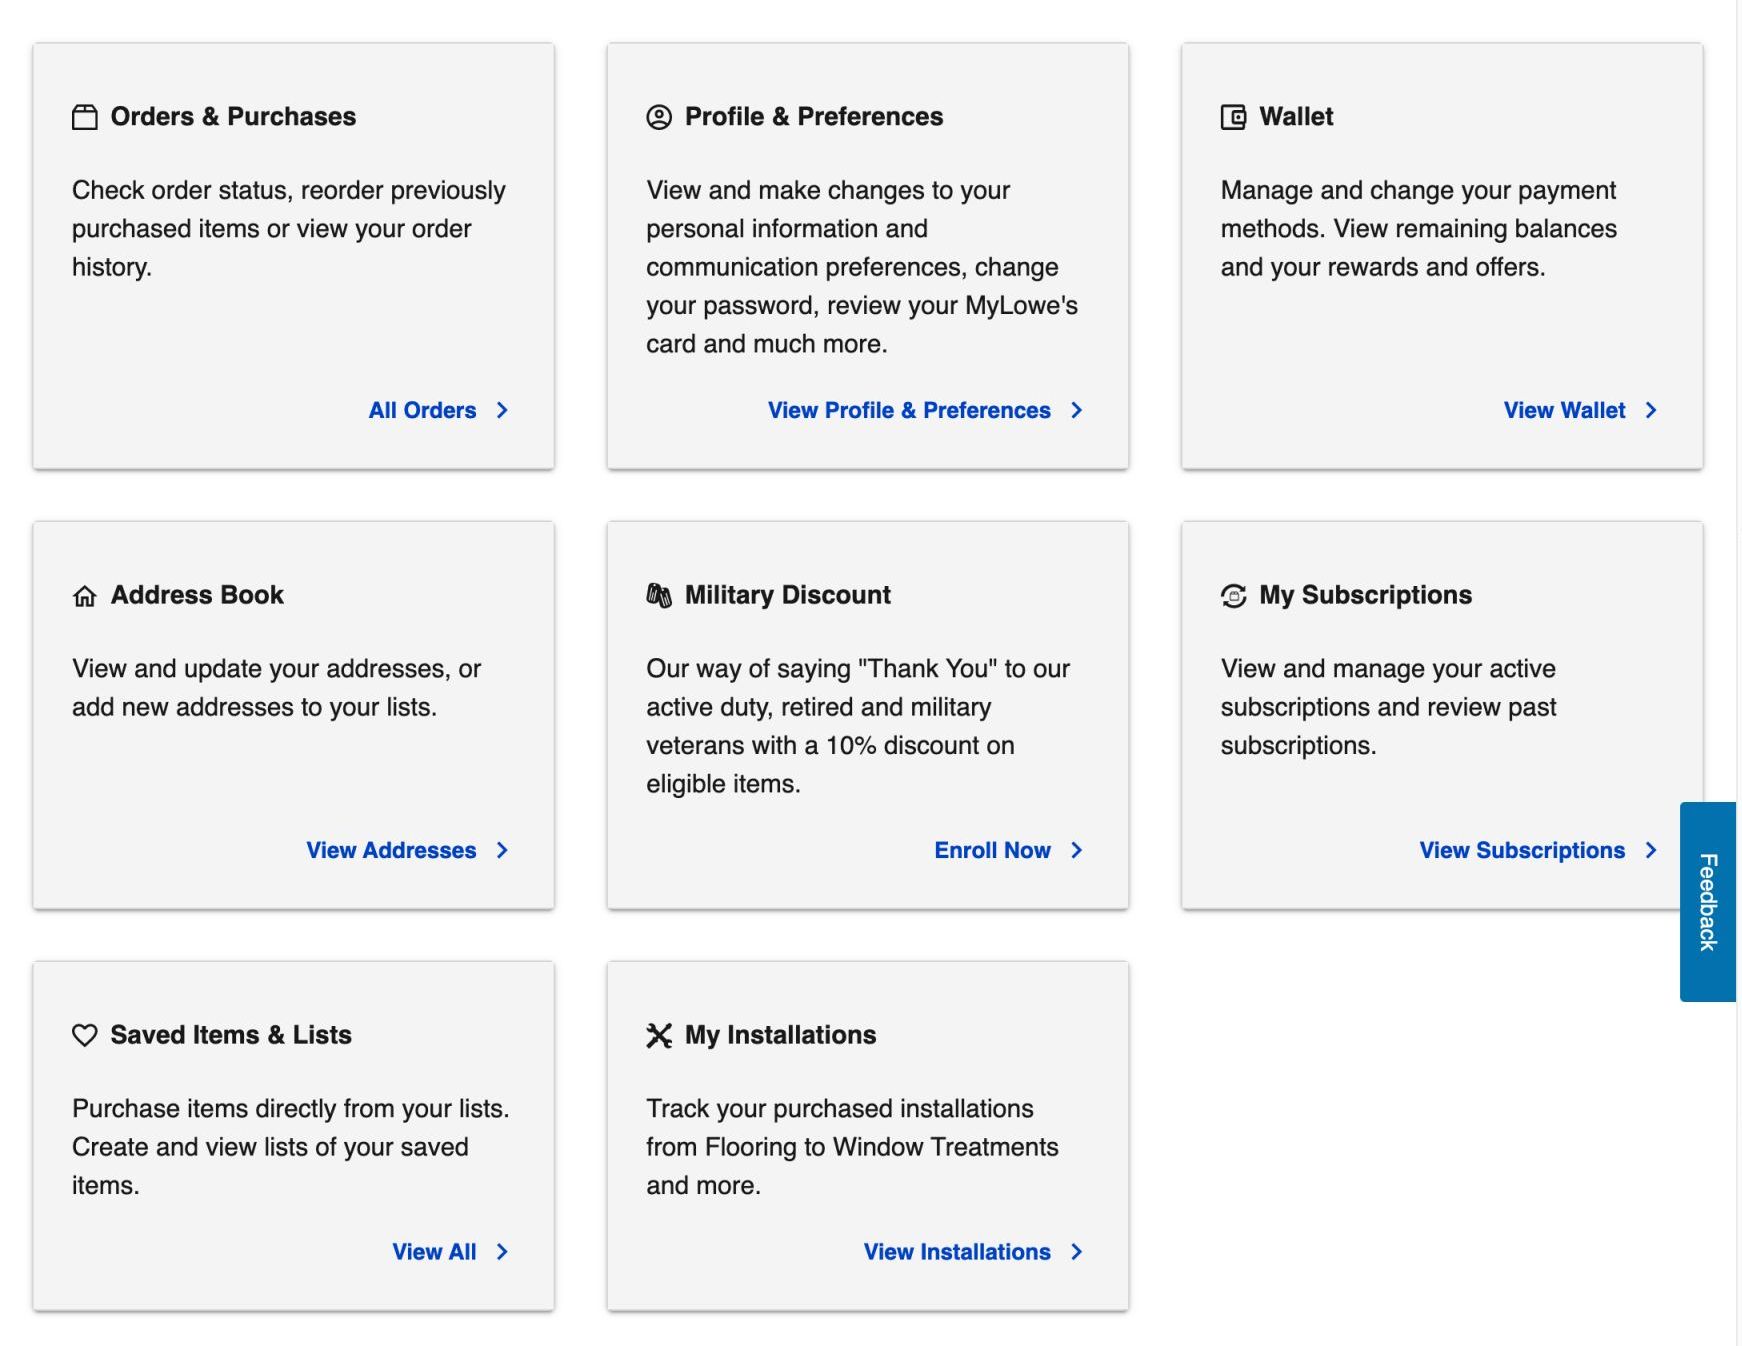Click the Saved Items heart icon
The height and width of the screenshot is (1346, 1742).
85,1035
